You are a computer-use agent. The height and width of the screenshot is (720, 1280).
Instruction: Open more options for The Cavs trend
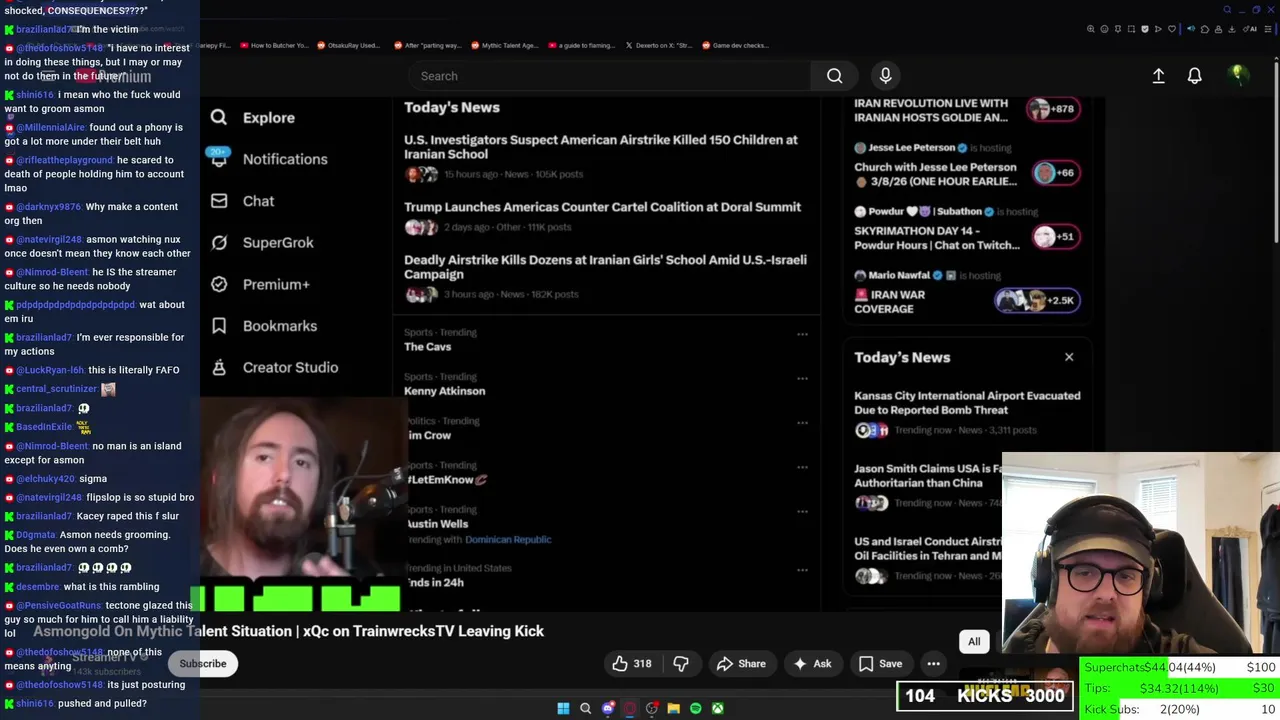pos(802,334)
